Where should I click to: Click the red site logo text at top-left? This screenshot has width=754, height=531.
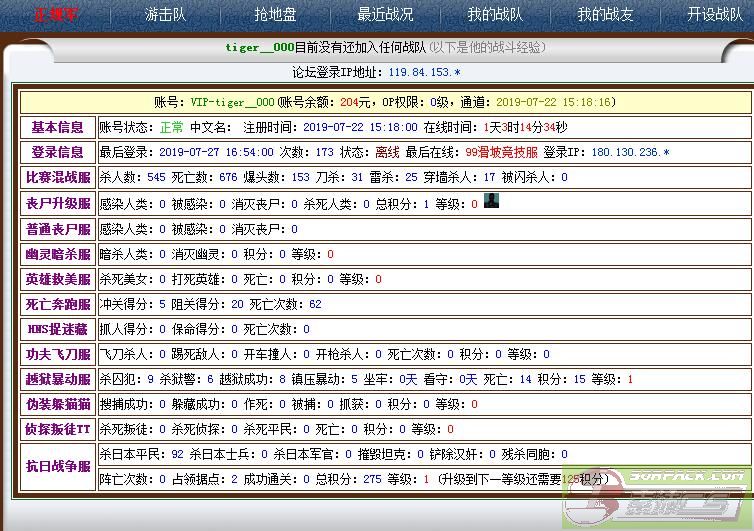click(56, 15)
